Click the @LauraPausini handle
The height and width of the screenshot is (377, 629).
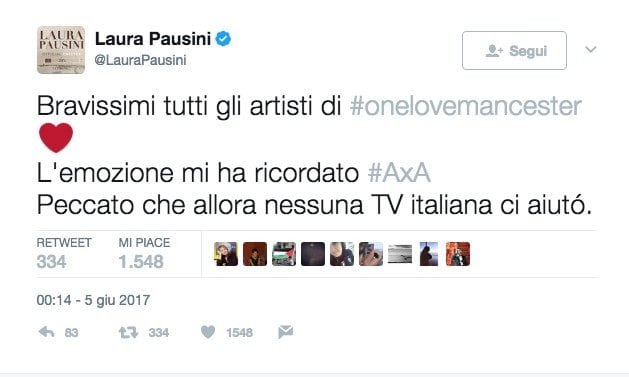click(140, 60)
